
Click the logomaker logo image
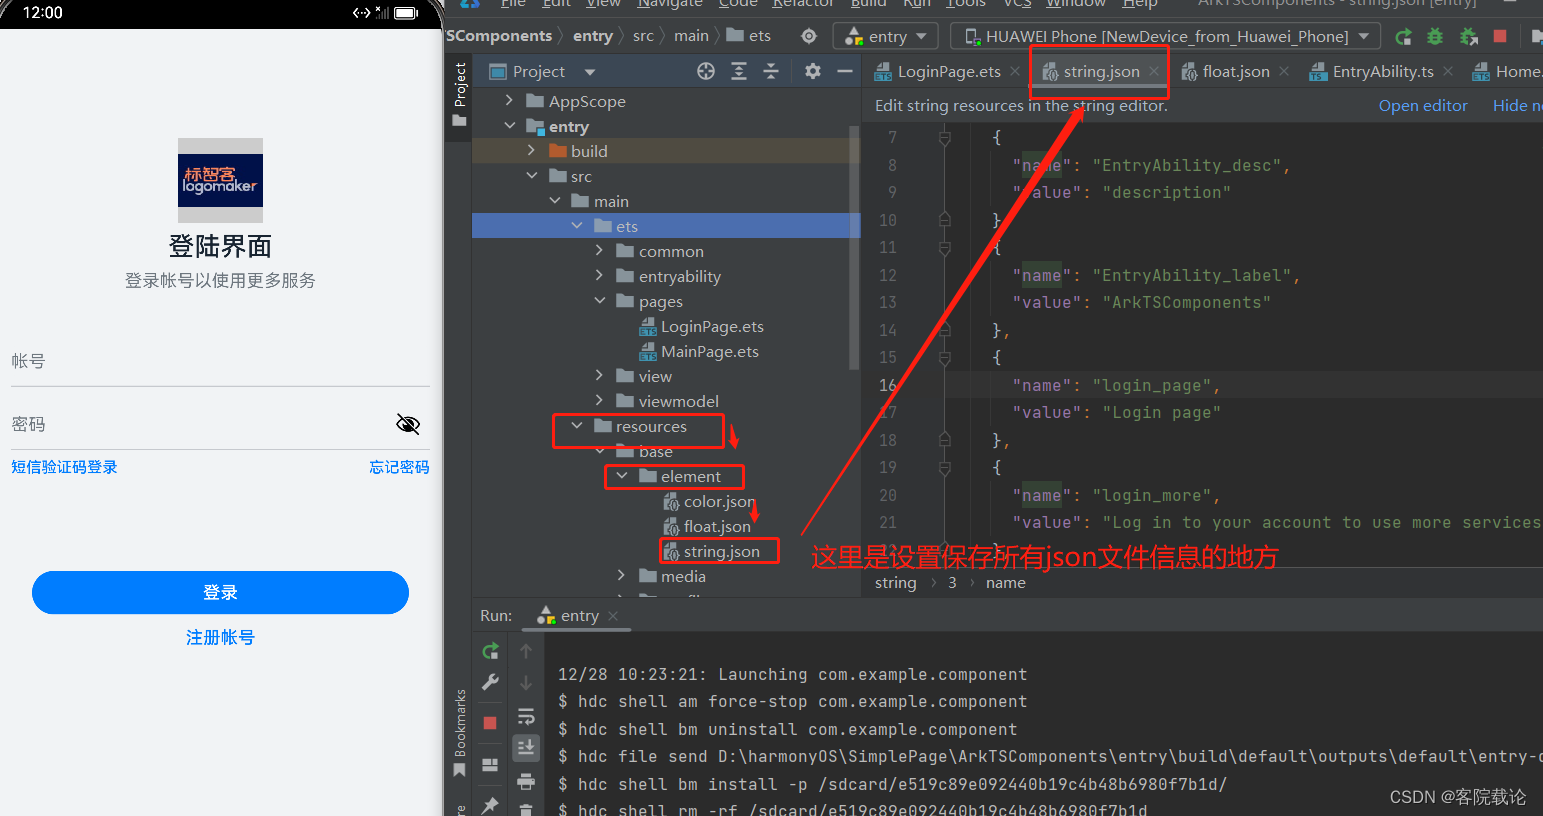coord(220,180)
